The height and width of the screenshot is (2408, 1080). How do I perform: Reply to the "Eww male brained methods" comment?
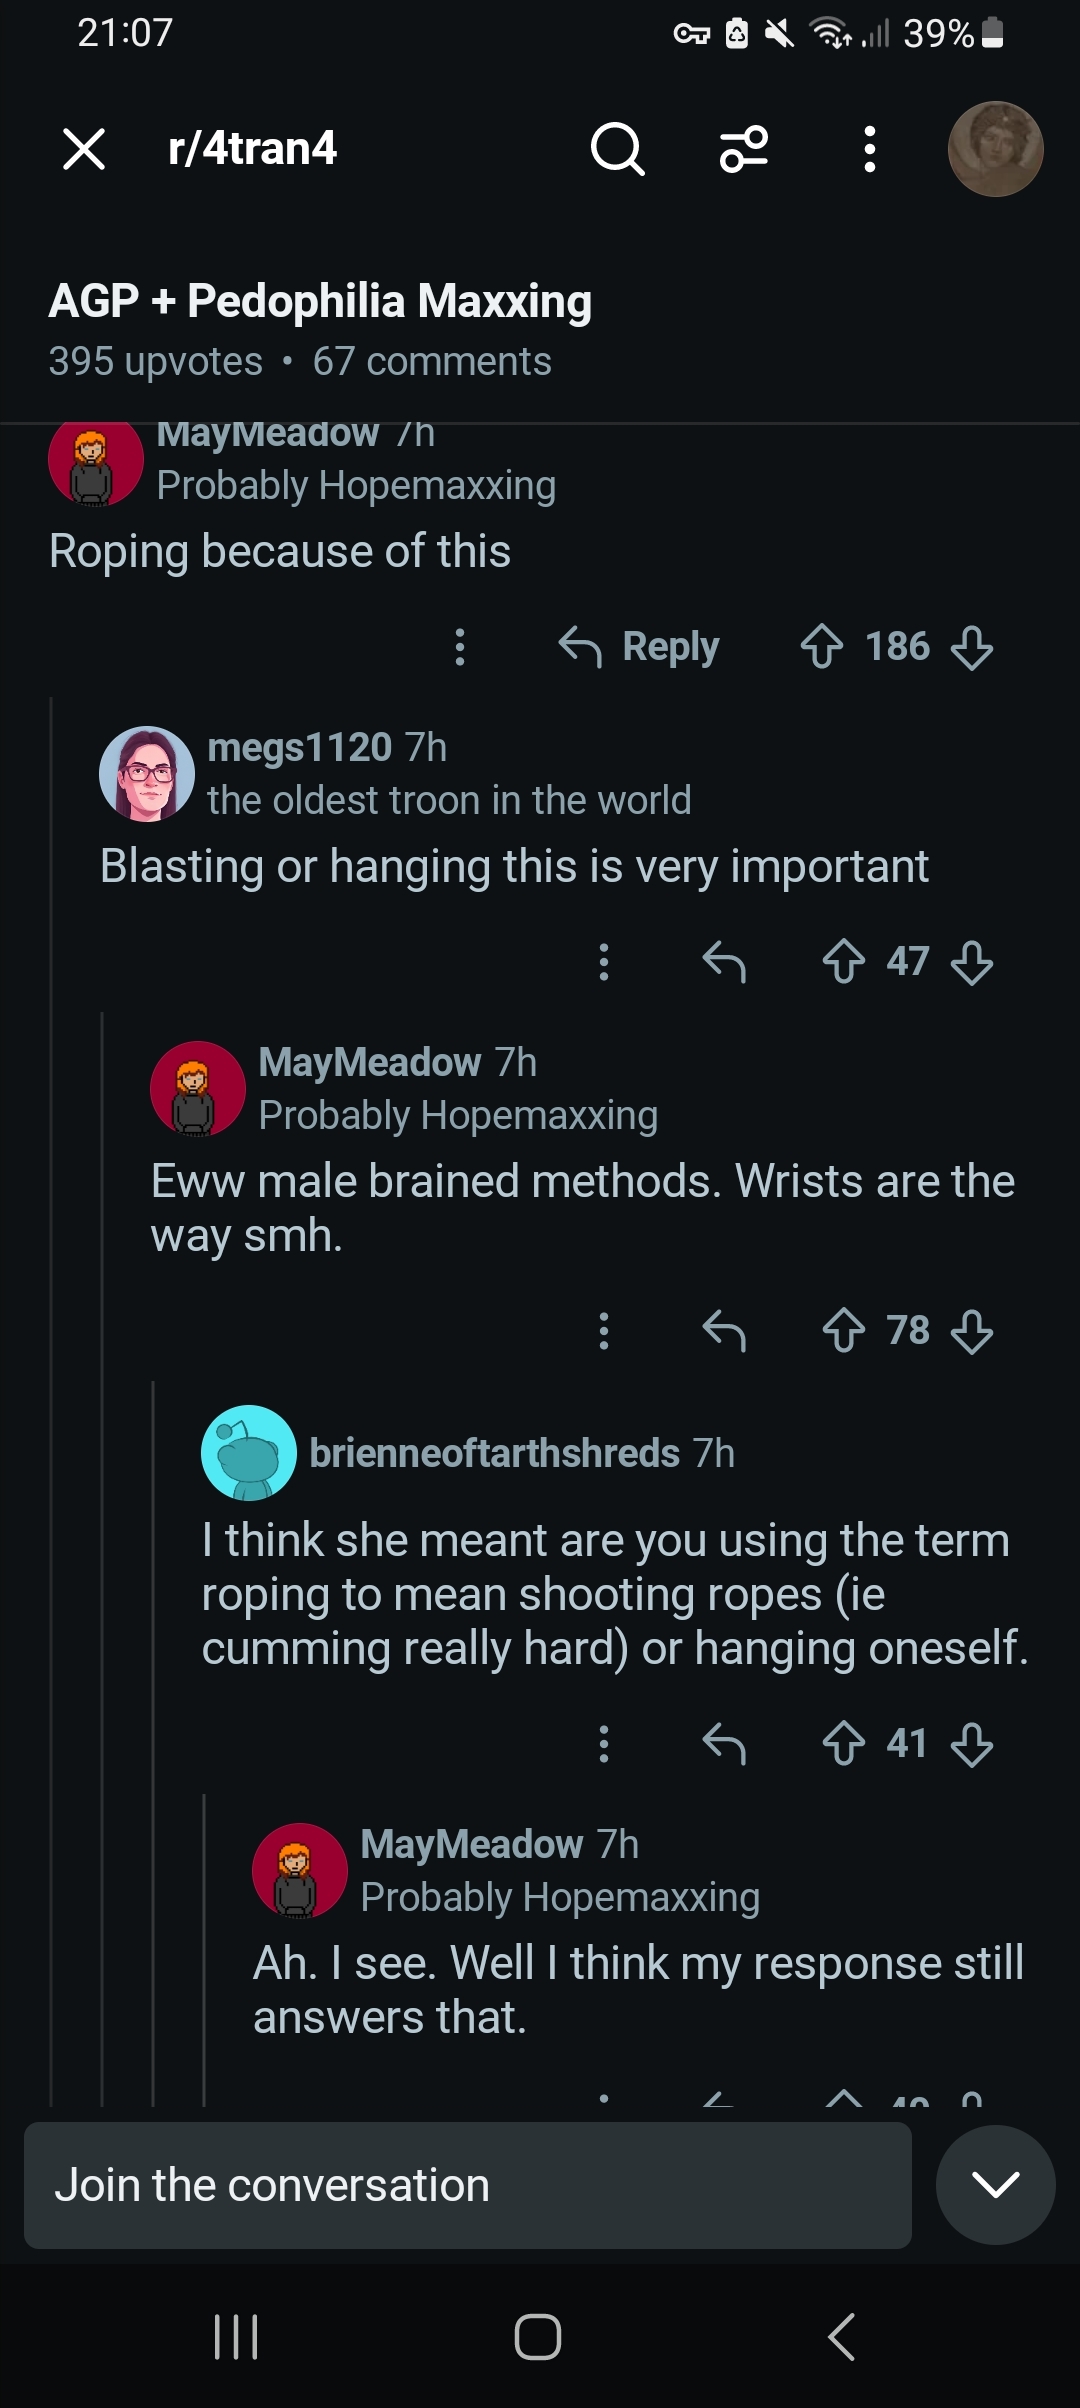pos(724,1331)
